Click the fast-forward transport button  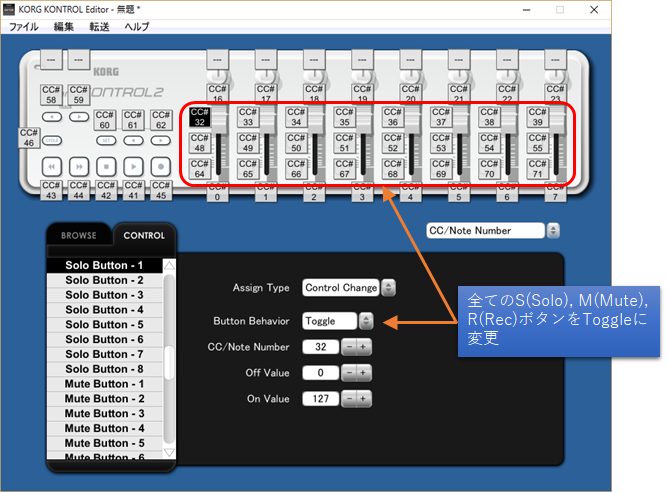coord(79,165)
